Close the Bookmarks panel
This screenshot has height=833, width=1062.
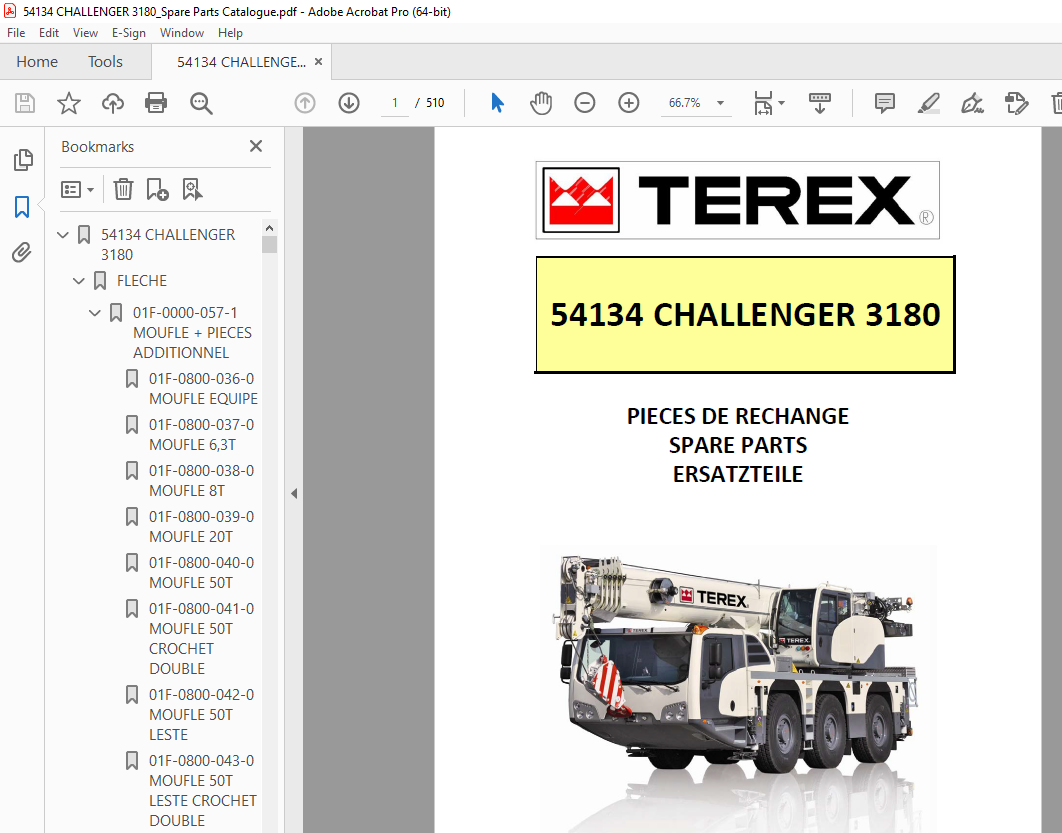[x=255, y=146]
